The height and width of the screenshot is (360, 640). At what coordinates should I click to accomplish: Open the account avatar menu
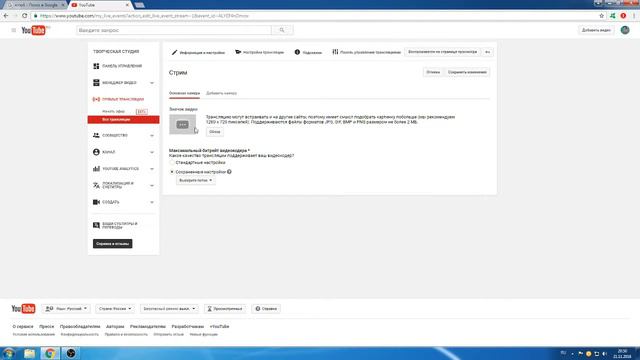tap(625, 30)
